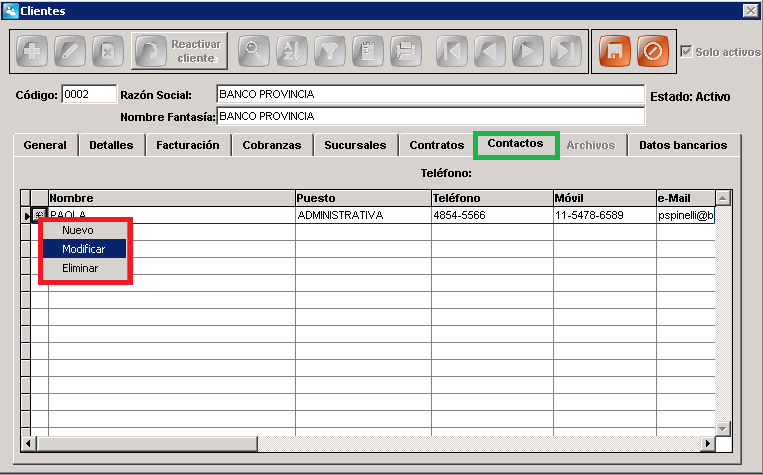Click Reactivar cliente button
This screenshot has width=763, height=475.
coord(179,51)
